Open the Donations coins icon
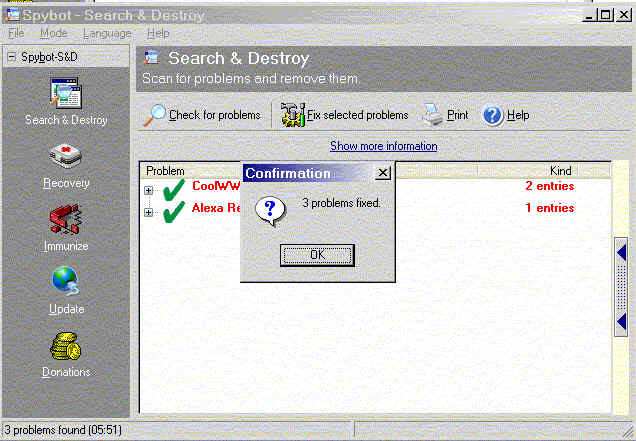 (x=66, y=346)
